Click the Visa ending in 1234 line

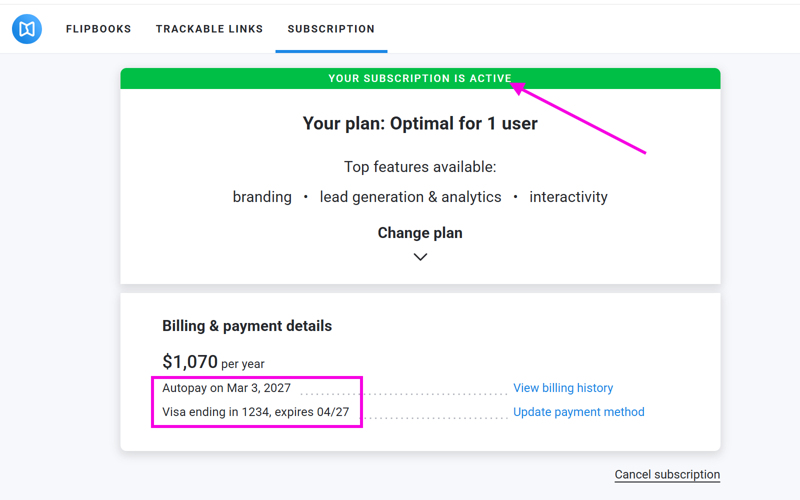tap(255, 412)
